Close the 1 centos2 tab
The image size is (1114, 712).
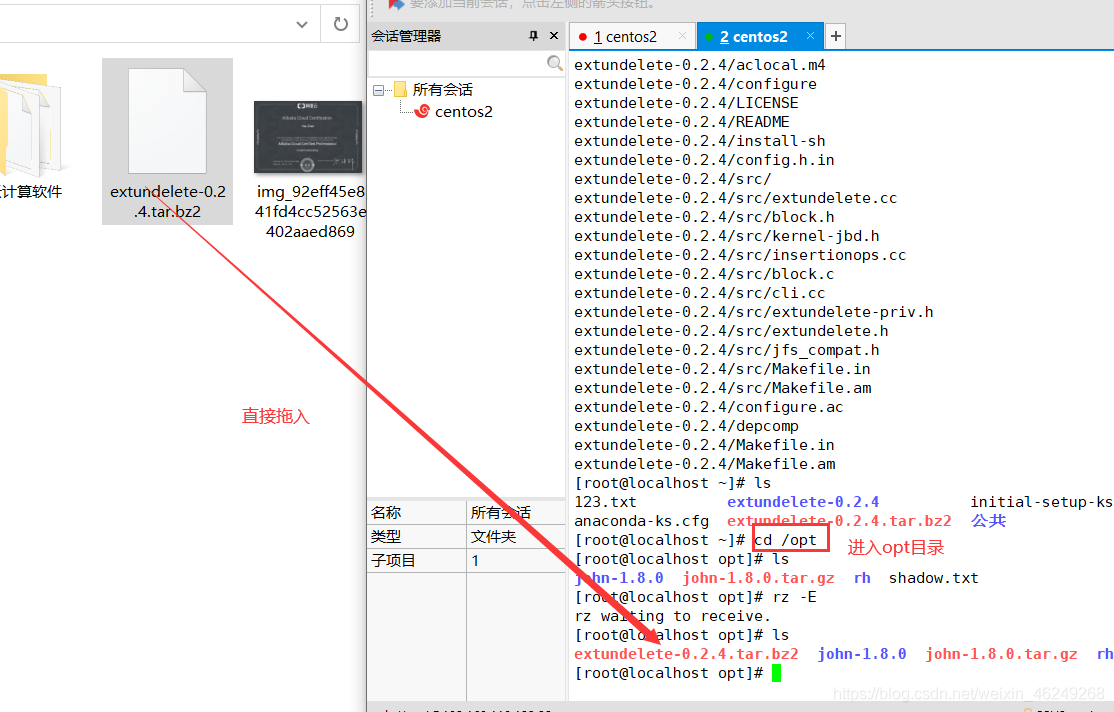click(682, 36)
